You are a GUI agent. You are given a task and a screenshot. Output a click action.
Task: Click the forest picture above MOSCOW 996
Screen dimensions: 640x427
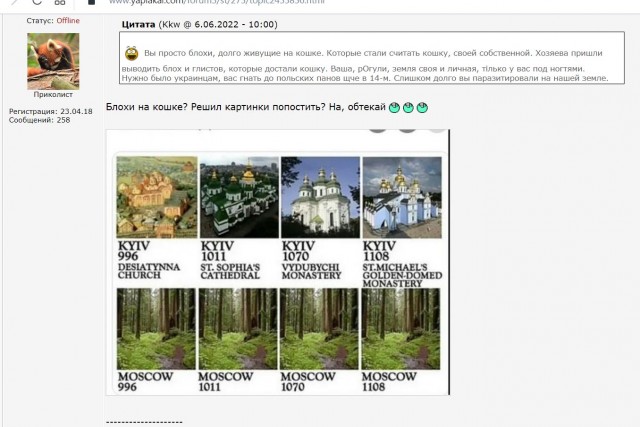tap(156, 329)
